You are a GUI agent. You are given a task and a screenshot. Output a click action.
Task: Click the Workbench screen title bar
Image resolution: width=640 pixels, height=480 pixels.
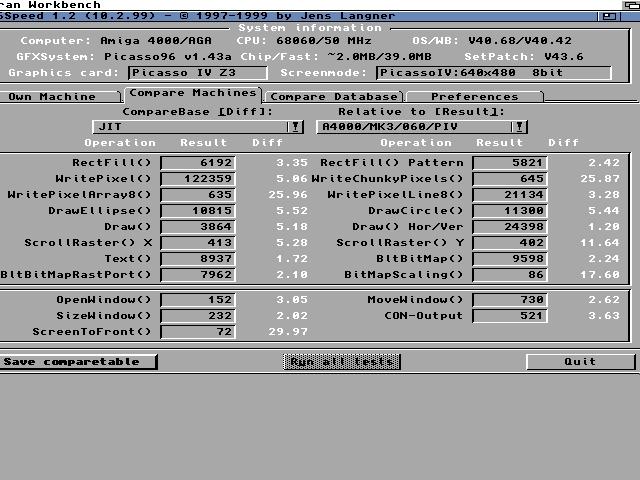coord(310,5)
